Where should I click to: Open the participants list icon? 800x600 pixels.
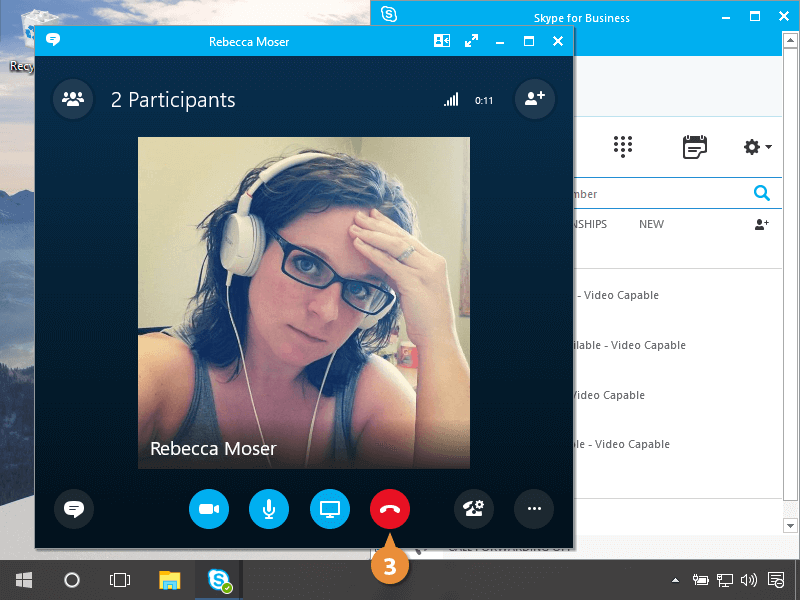point(73,99)
